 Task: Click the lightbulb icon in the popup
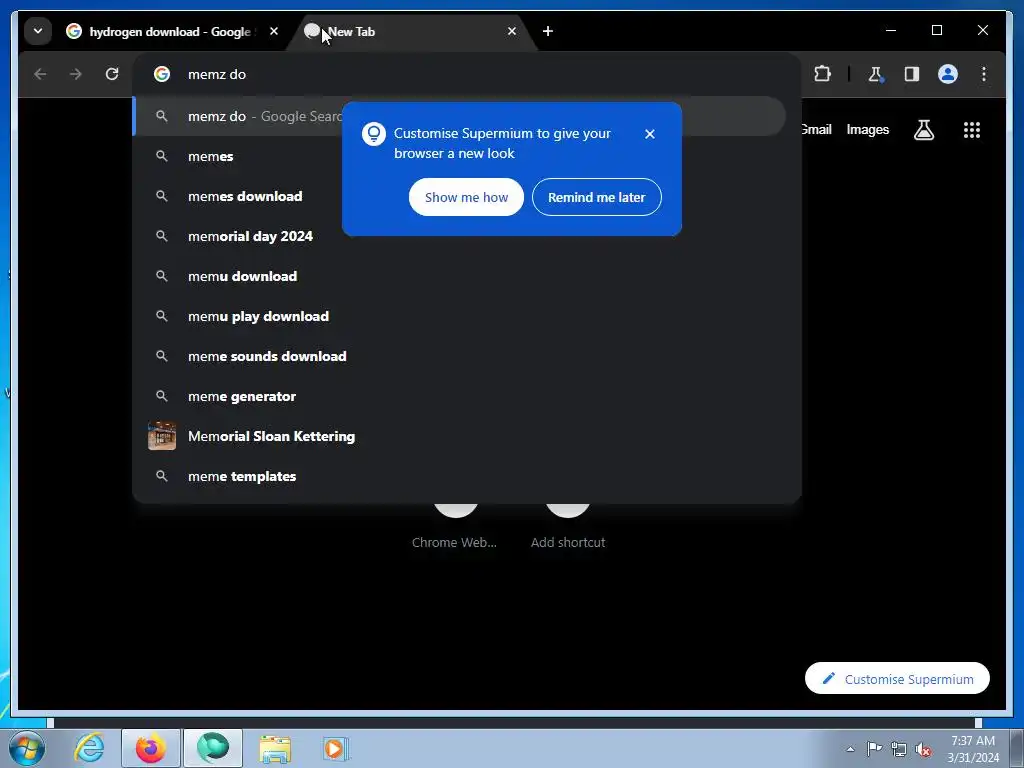click(x=374, y=134)
